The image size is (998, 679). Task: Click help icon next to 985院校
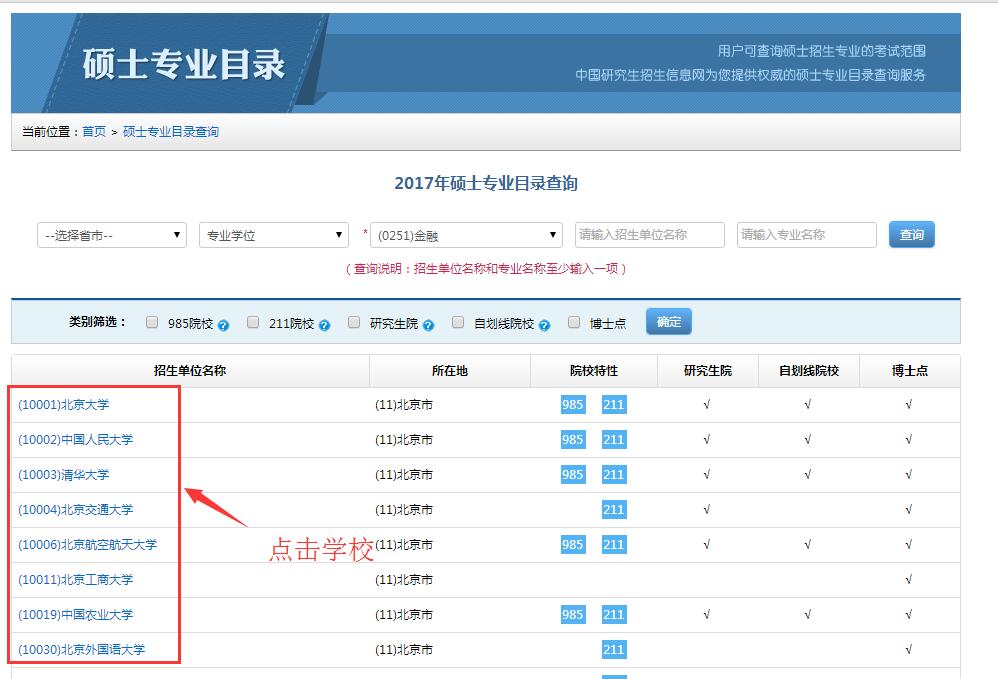click(224, 325)
